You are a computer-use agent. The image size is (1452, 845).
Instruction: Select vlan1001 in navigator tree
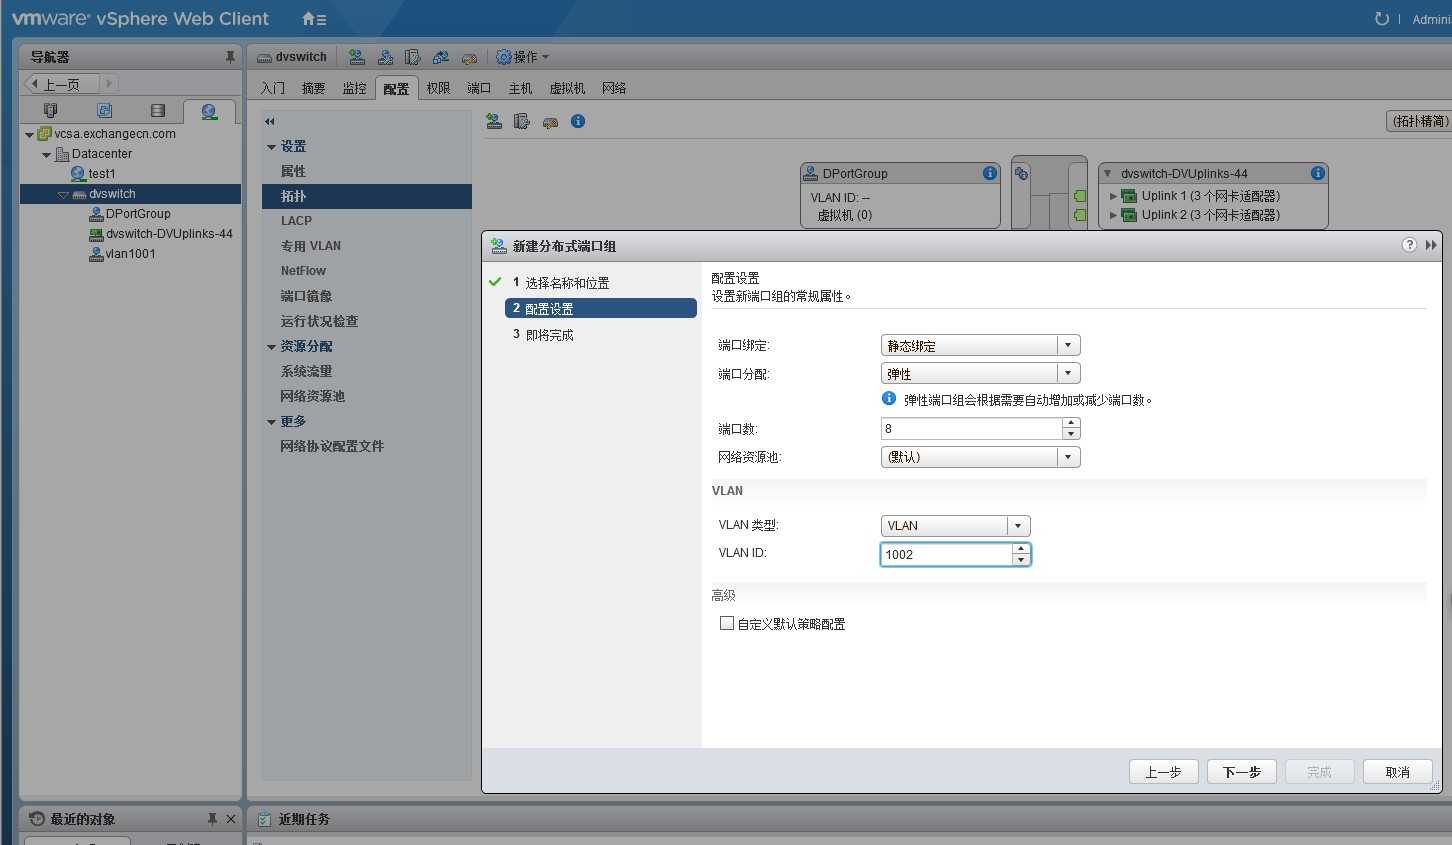pyautogui.click(x=130, y=254)
